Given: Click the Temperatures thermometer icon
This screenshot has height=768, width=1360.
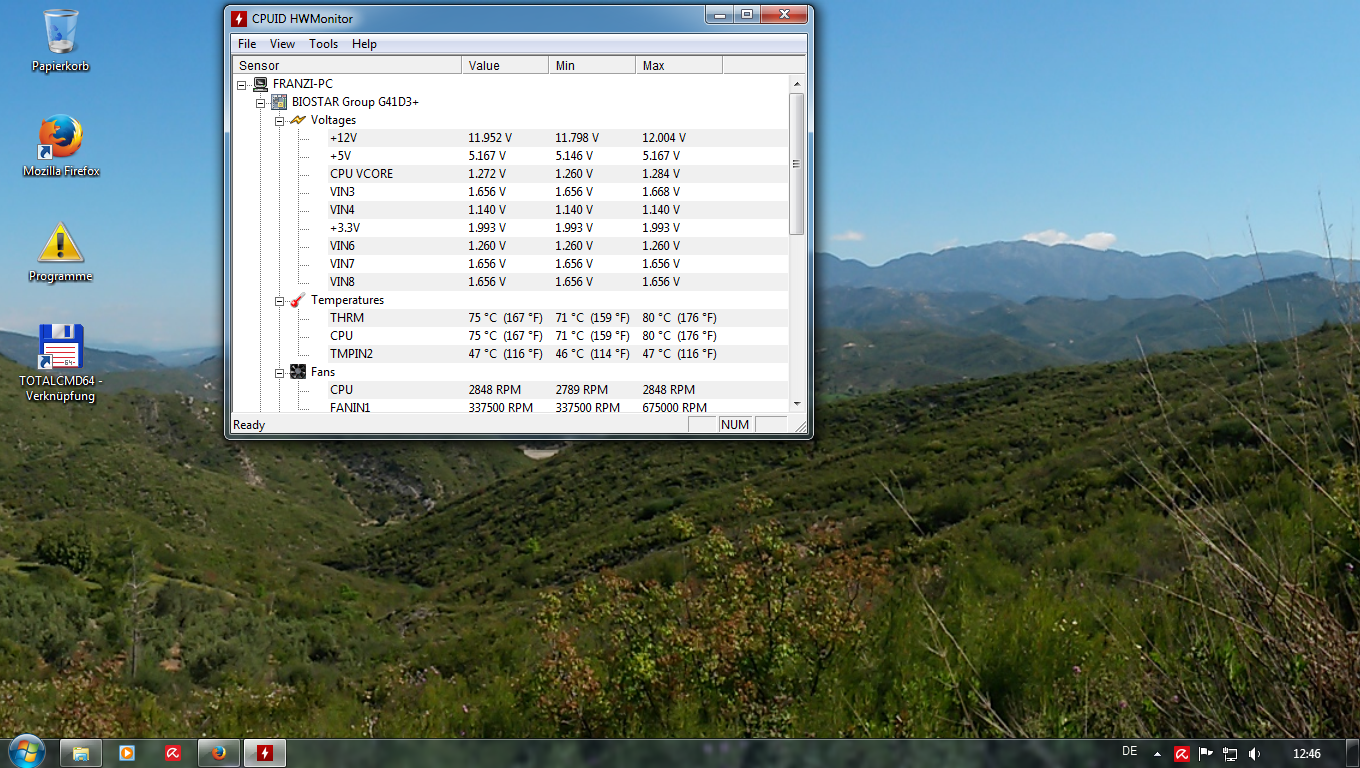Looking at the screenshot, I should coord(297,300).
